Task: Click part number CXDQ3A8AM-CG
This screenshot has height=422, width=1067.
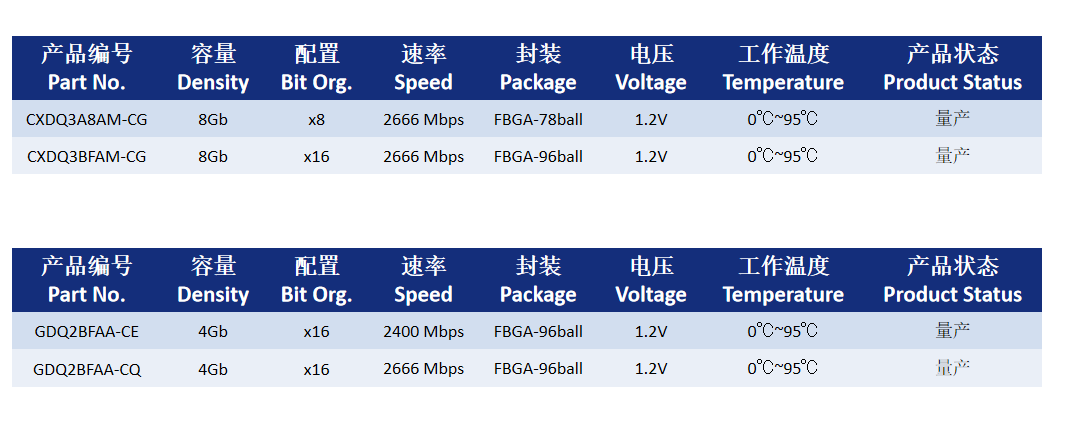Action: (x=86, y=120)
